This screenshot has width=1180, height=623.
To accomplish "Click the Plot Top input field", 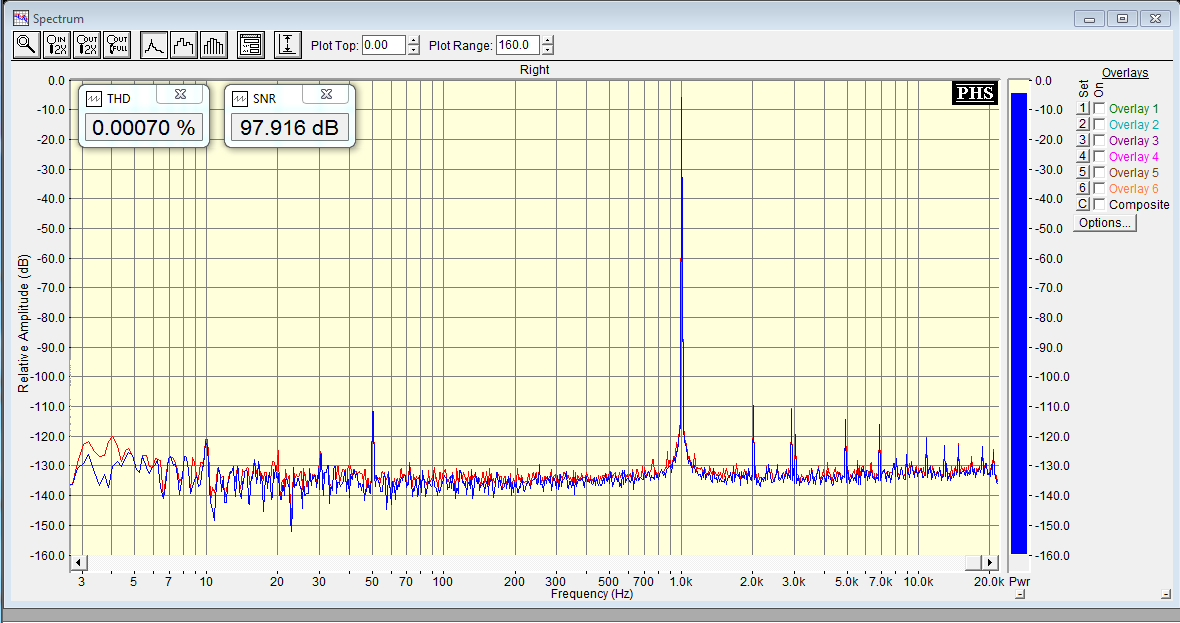I will [x=384, y=45].
